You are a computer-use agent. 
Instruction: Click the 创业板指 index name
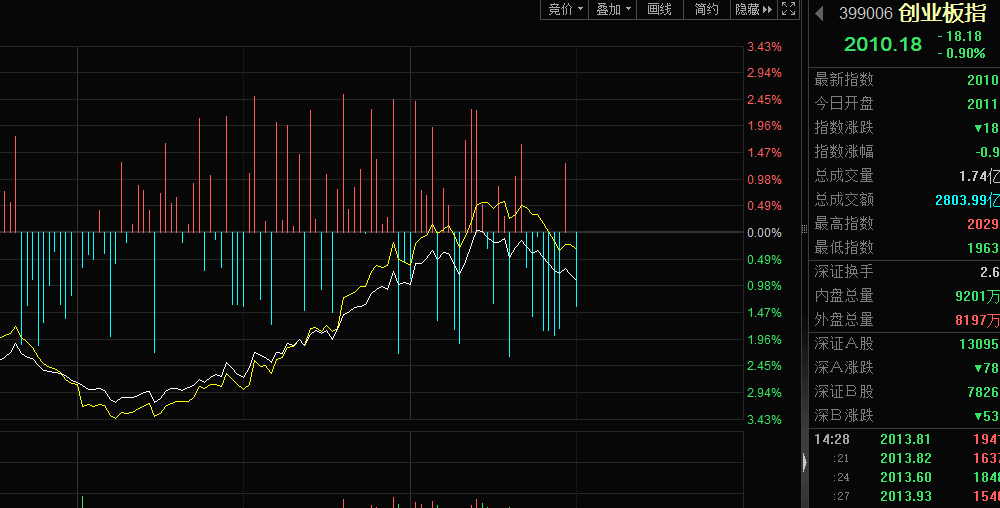coord(942,13)
